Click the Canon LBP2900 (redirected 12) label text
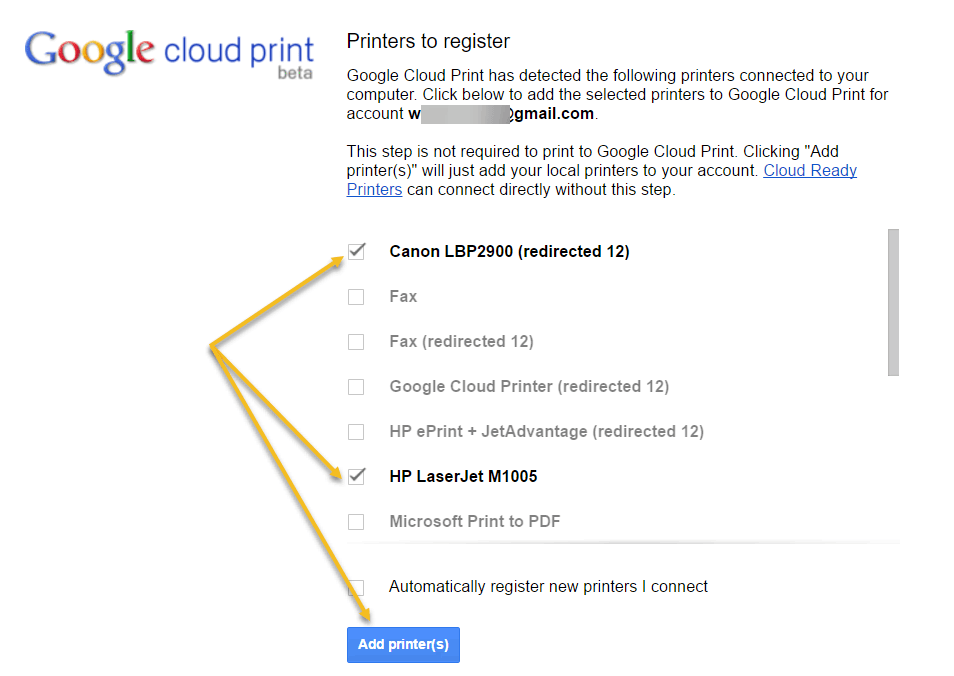This screenshot has width=954, height=676. (509, 252)
